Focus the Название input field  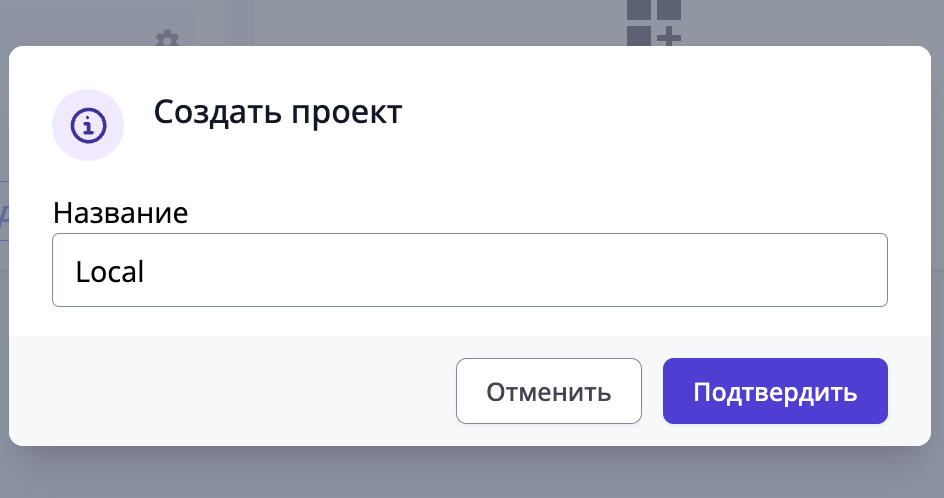pos(470,270)
